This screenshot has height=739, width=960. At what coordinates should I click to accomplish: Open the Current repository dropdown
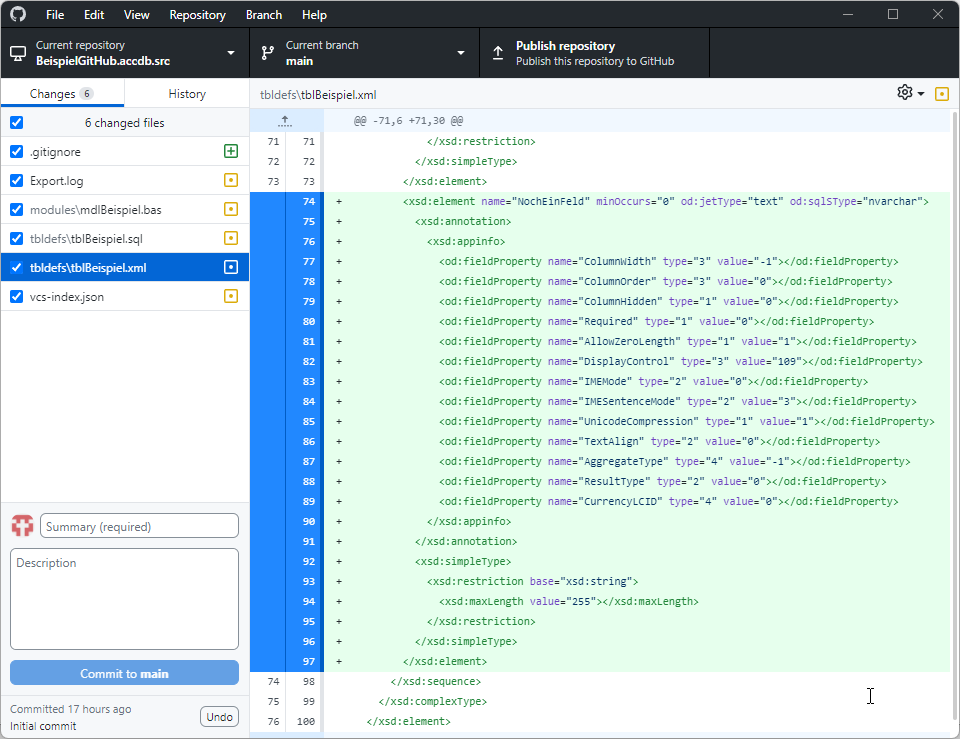[230, 51]
